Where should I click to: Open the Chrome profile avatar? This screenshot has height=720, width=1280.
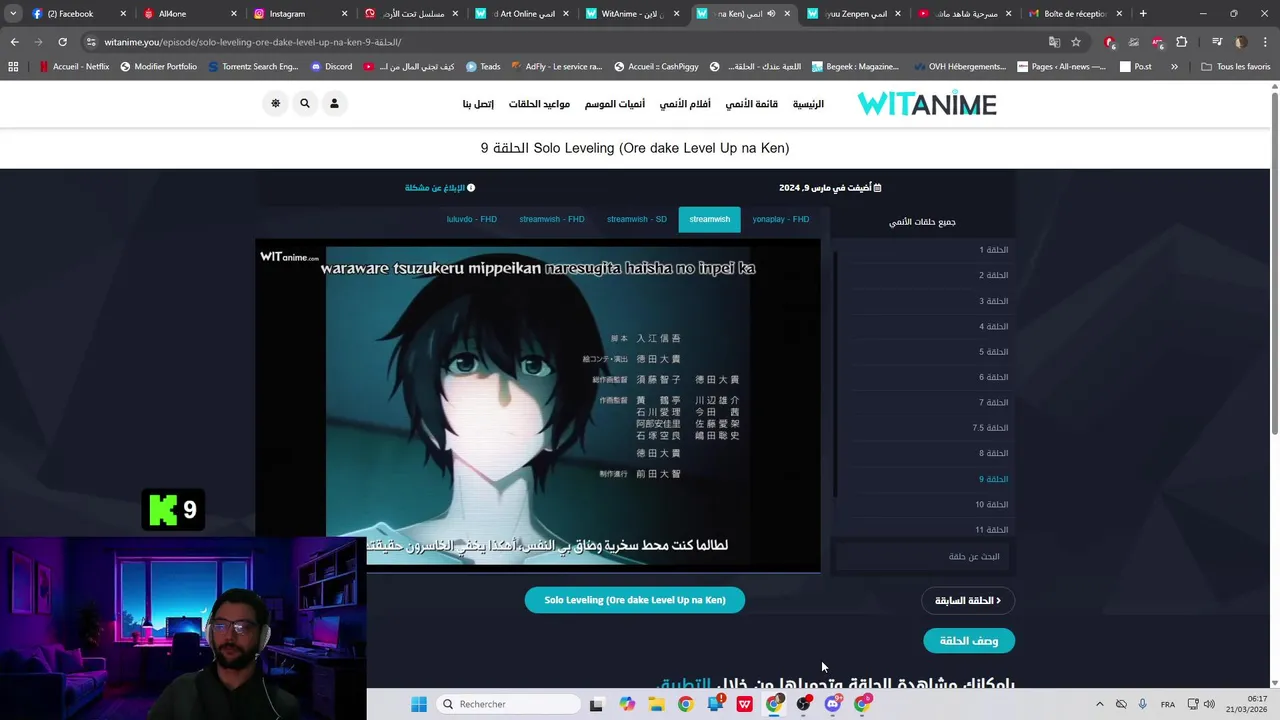[1241, 42]
